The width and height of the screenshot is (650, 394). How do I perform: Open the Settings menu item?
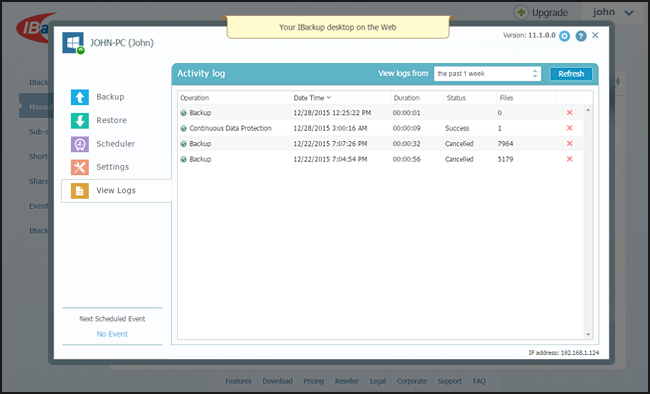point(112,167)
